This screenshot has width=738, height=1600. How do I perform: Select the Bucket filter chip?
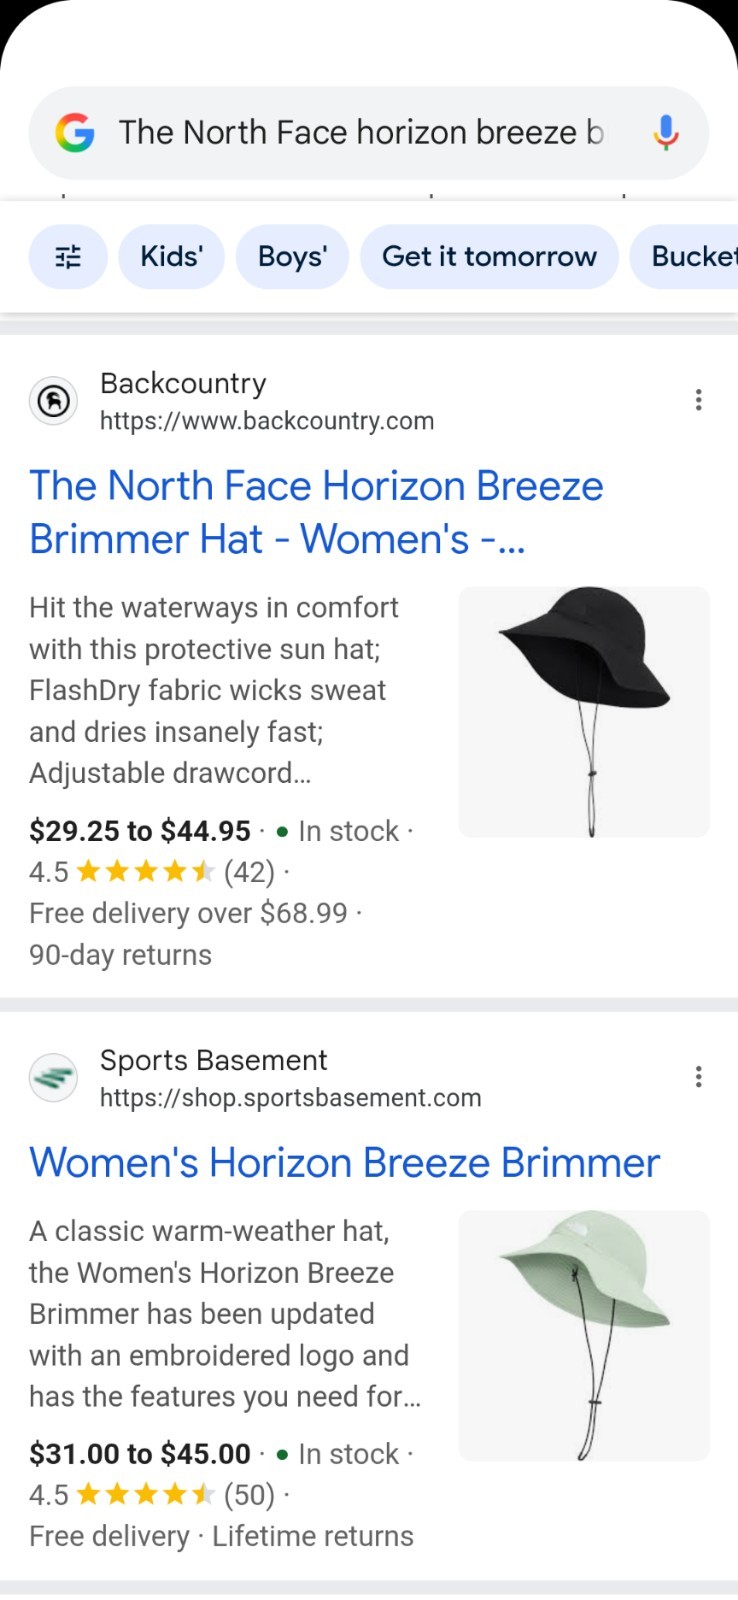click(x=692, y=257)
